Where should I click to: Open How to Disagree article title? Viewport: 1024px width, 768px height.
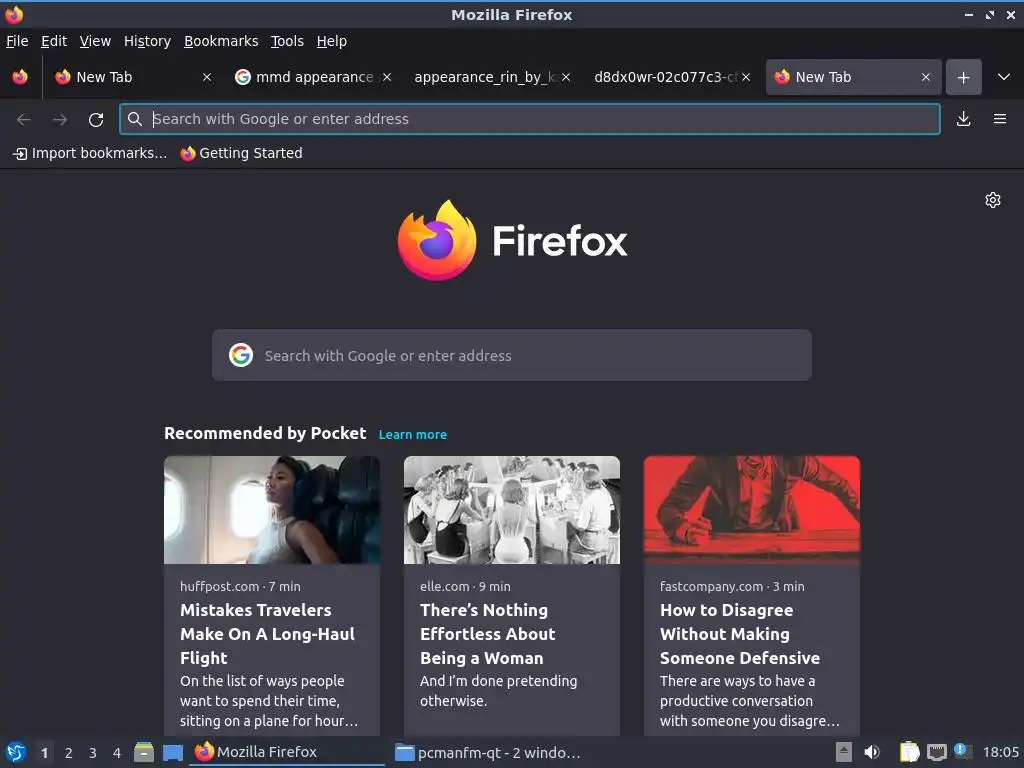[x=740, y=634]
